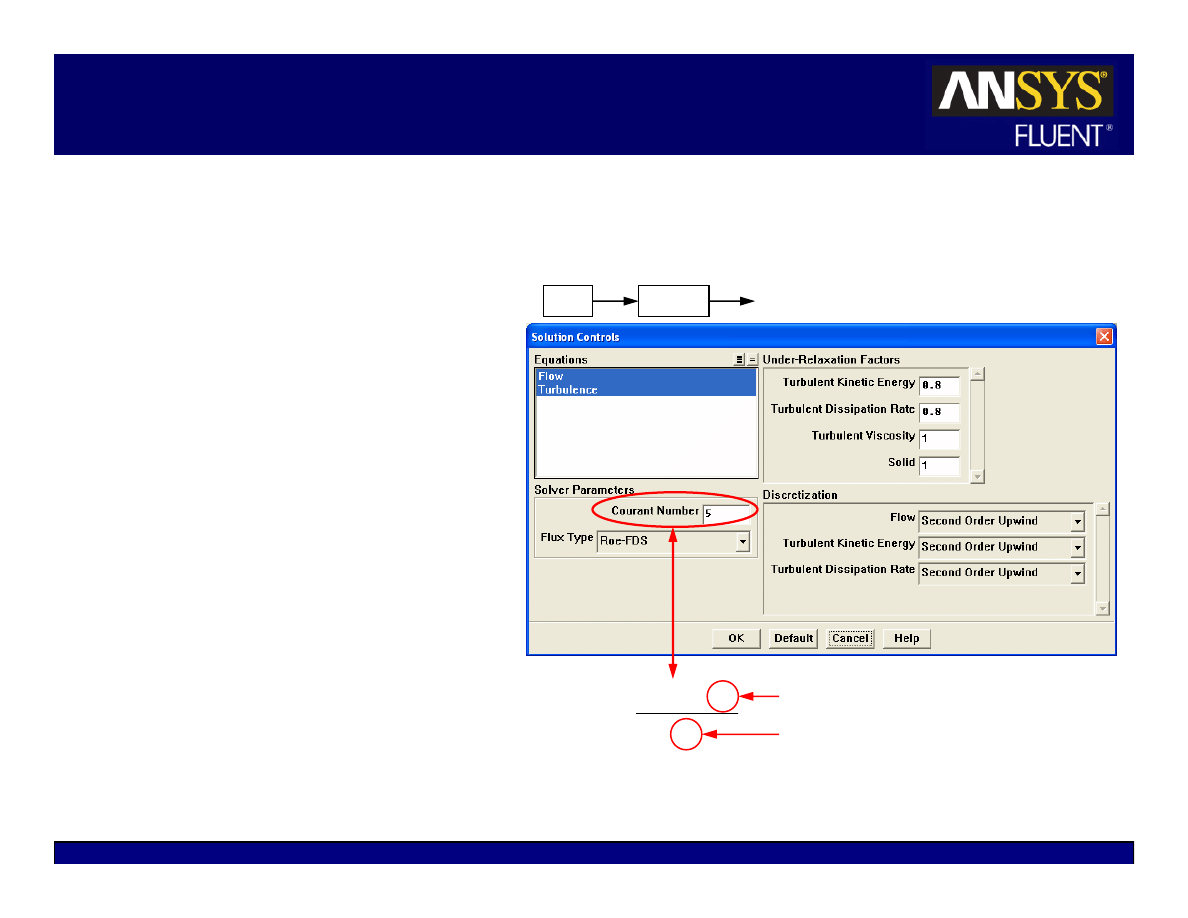Expand Turbulent Dissipation Rate discretization dropdown
Viewport: 1188px width, 918px height.
click(1077, 574)
